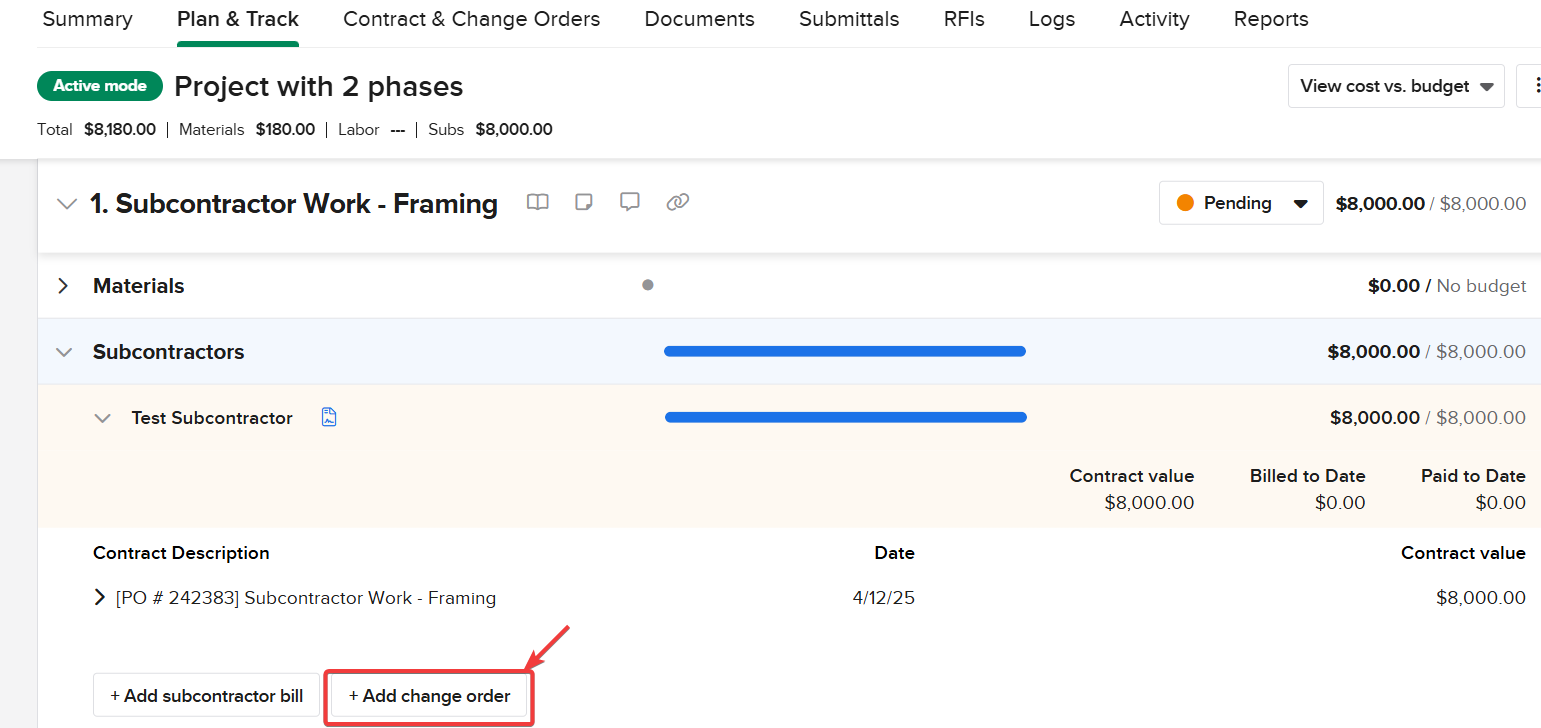This screenshot has width=1541, height=728.
Task: Expand the Materials section
Action: click(63, 286)
